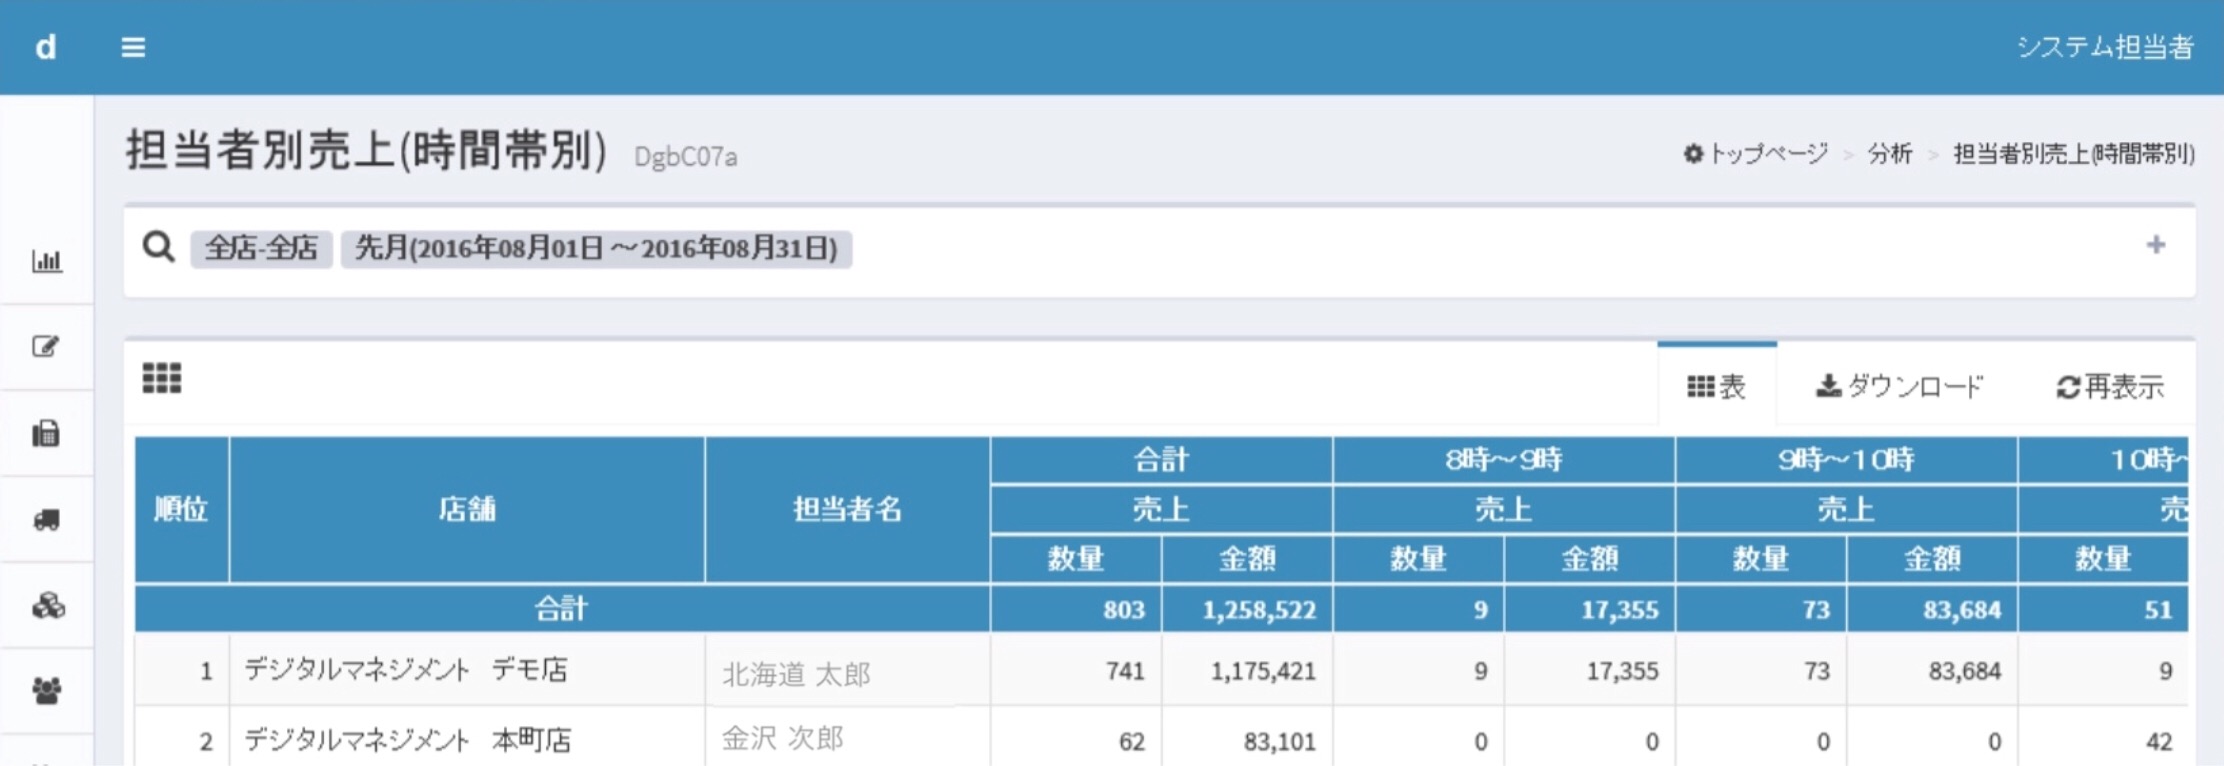Open the bar chart analysis sidebar icon
The height and width of the screenshot is (766, 2224).
(47, 261)
